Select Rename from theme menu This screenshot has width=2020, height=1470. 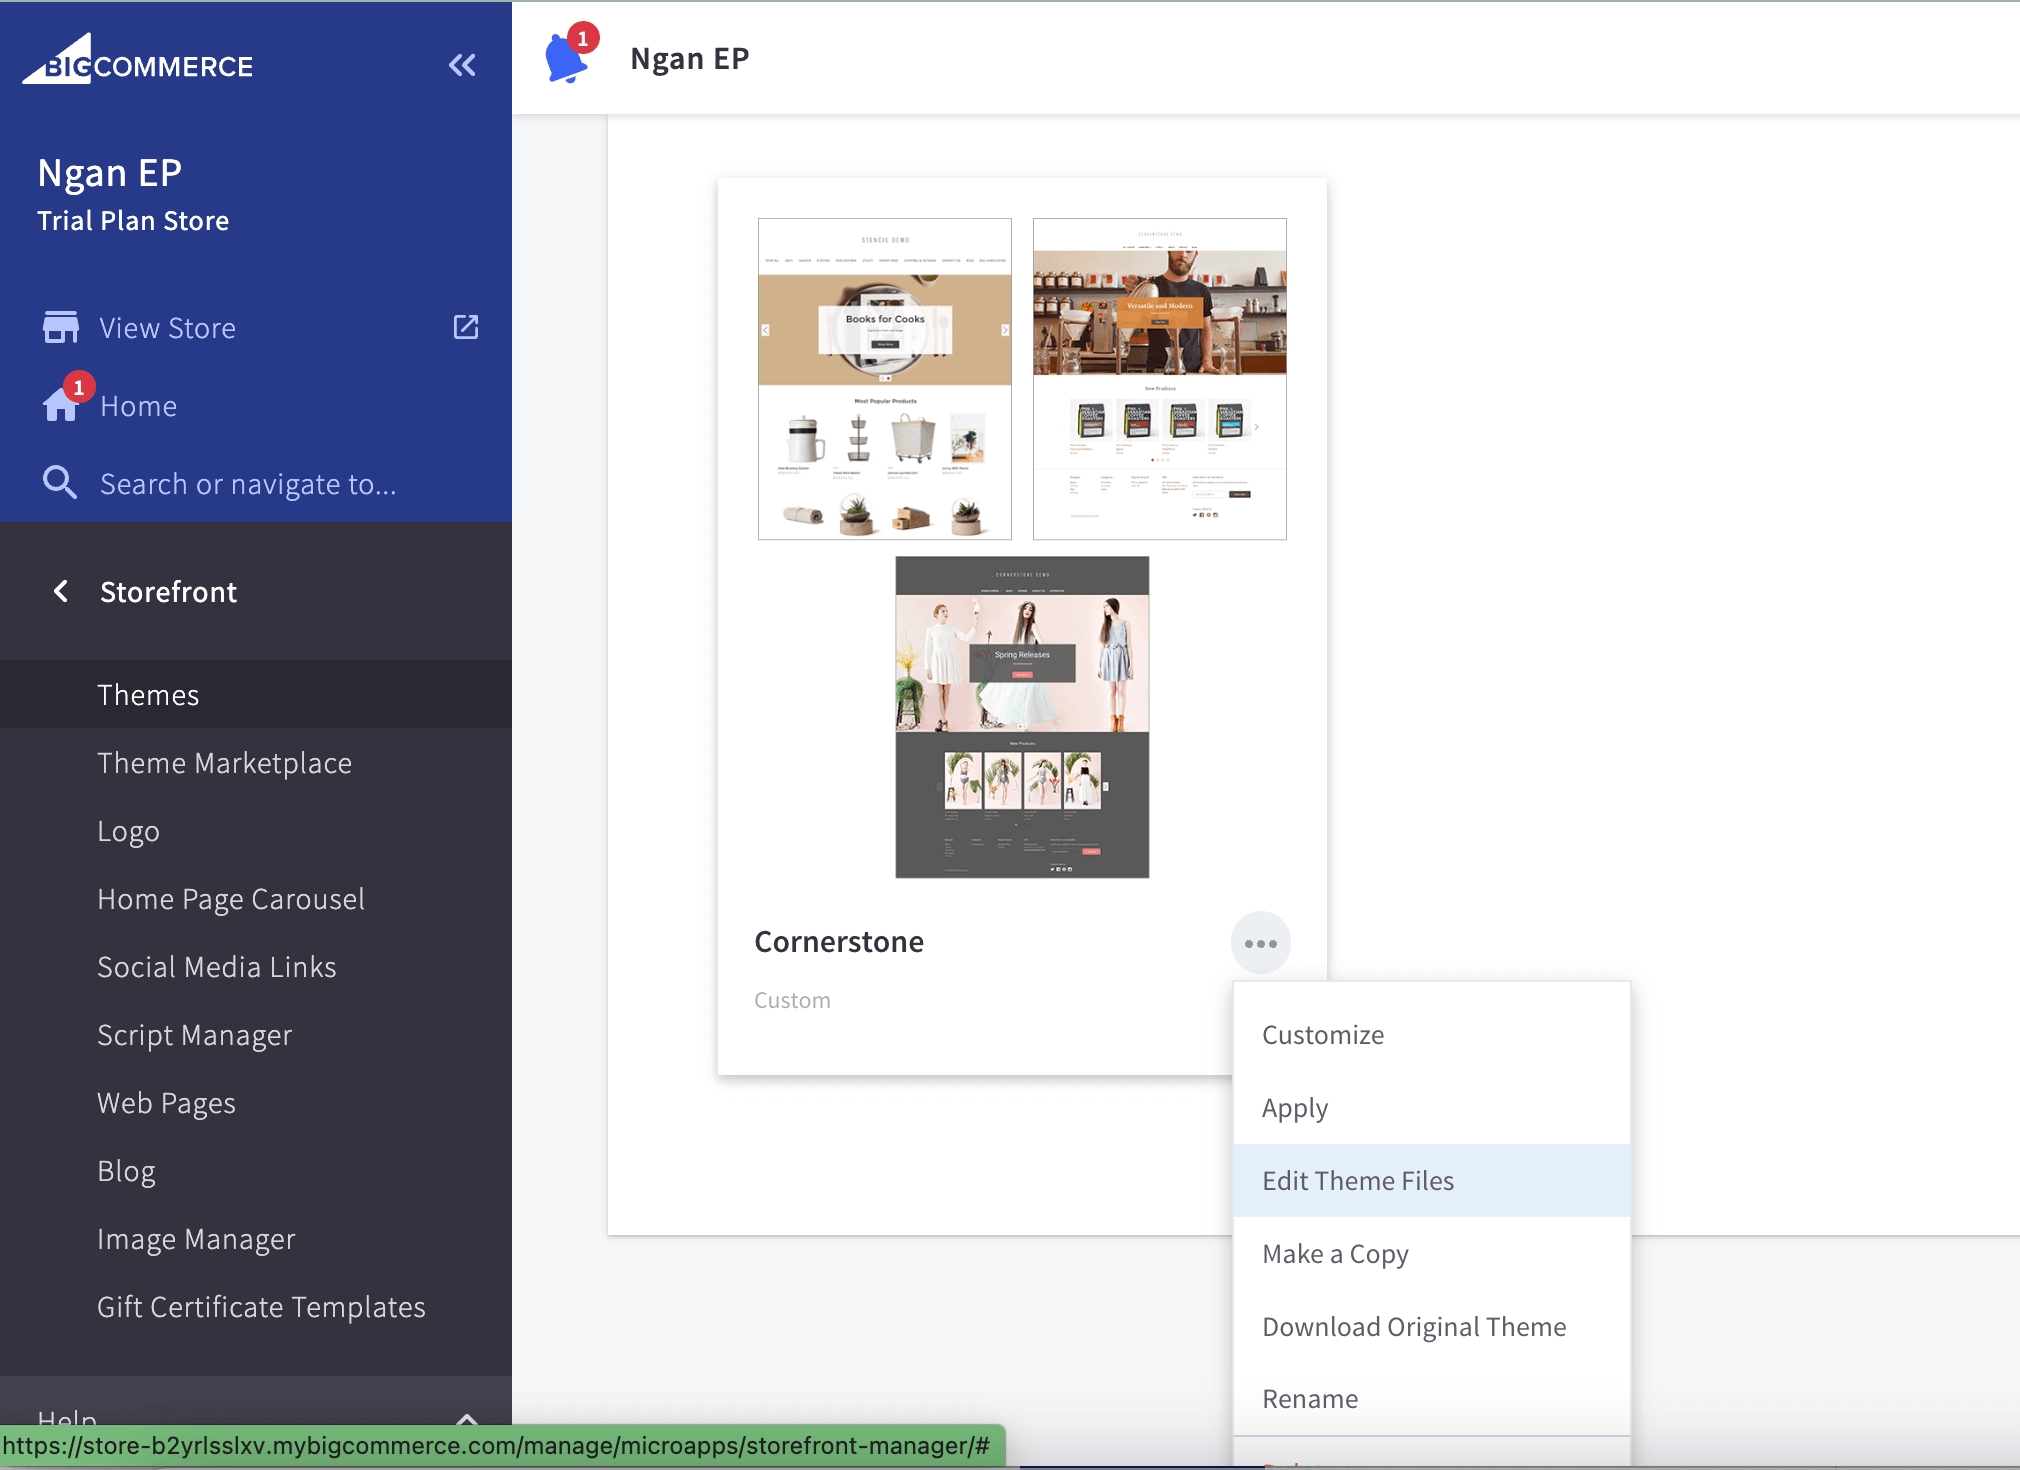point(1309,1399)
